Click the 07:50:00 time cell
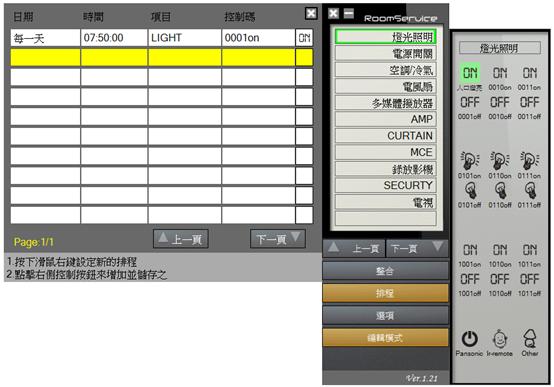The image size is (554, 387). click(114, 37)
